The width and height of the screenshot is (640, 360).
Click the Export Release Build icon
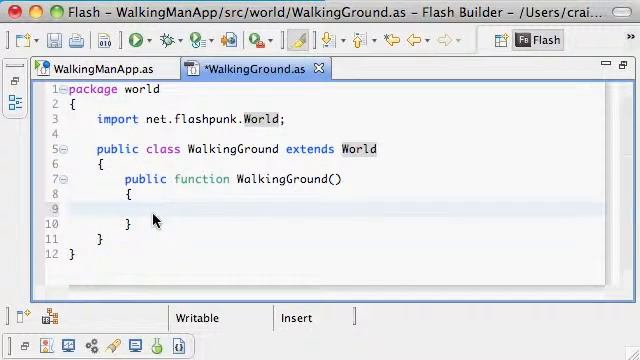(x=229, y=40)
